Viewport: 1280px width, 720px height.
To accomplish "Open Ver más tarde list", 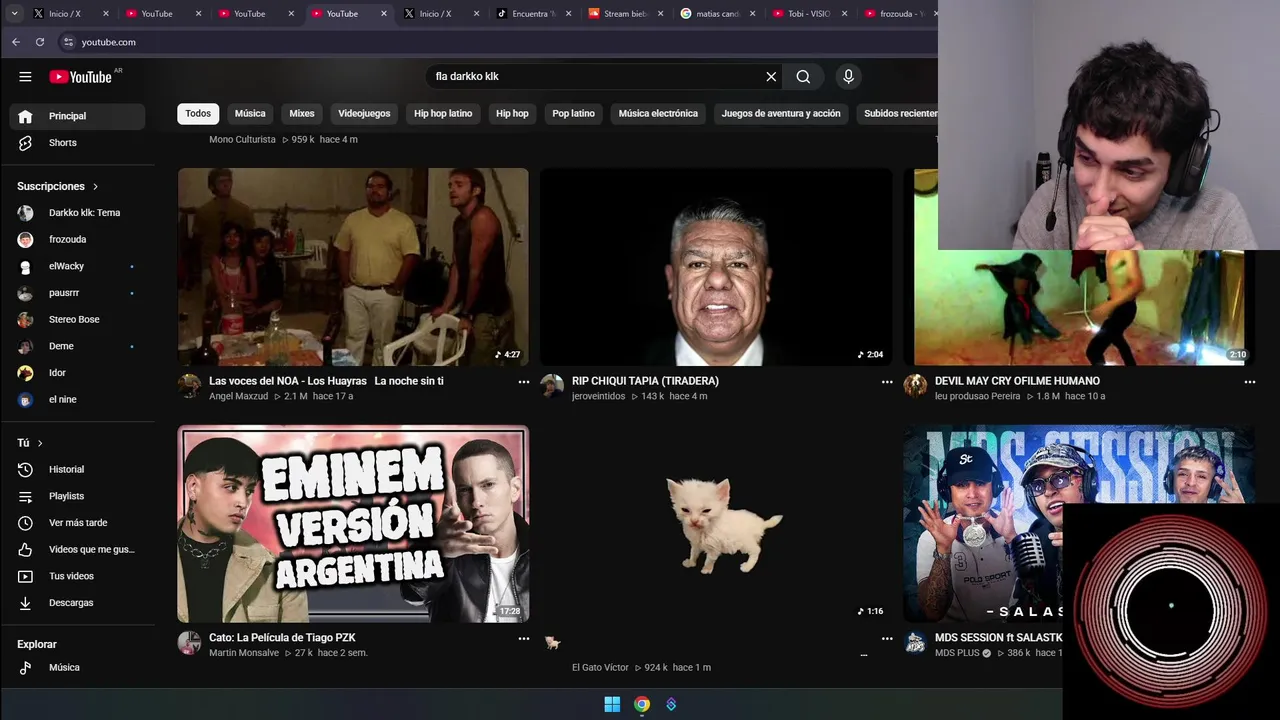I will (77, 523).
